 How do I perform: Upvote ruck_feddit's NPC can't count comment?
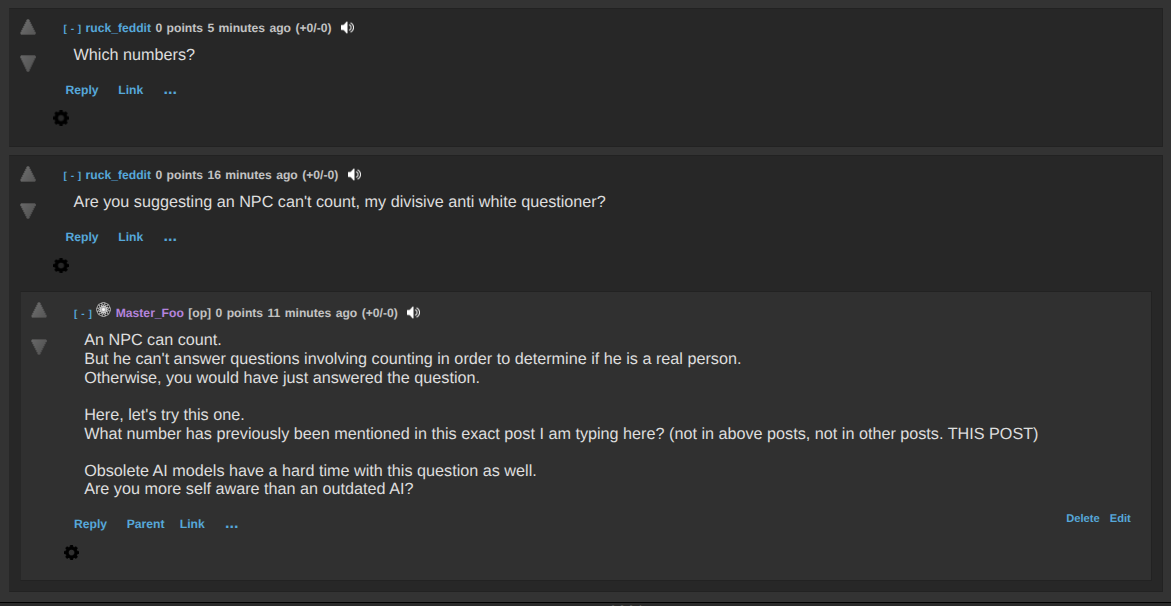[x=28, y=174]
